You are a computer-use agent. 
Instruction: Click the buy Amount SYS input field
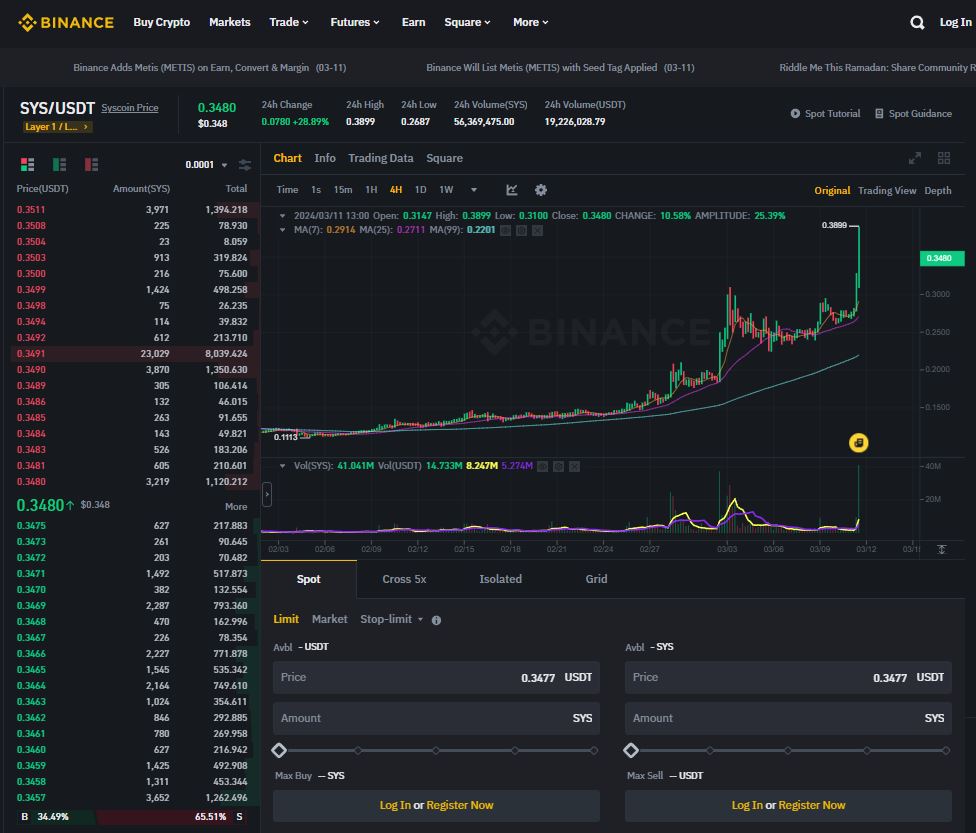(x=436, y=718)
